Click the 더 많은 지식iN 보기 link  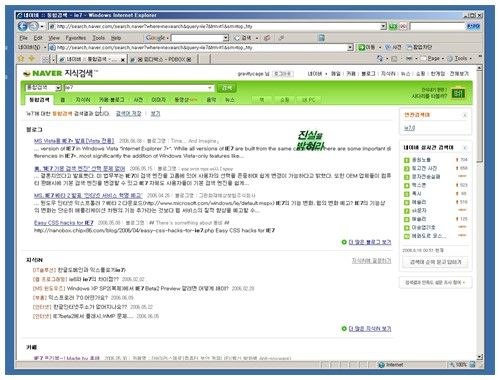370,329
